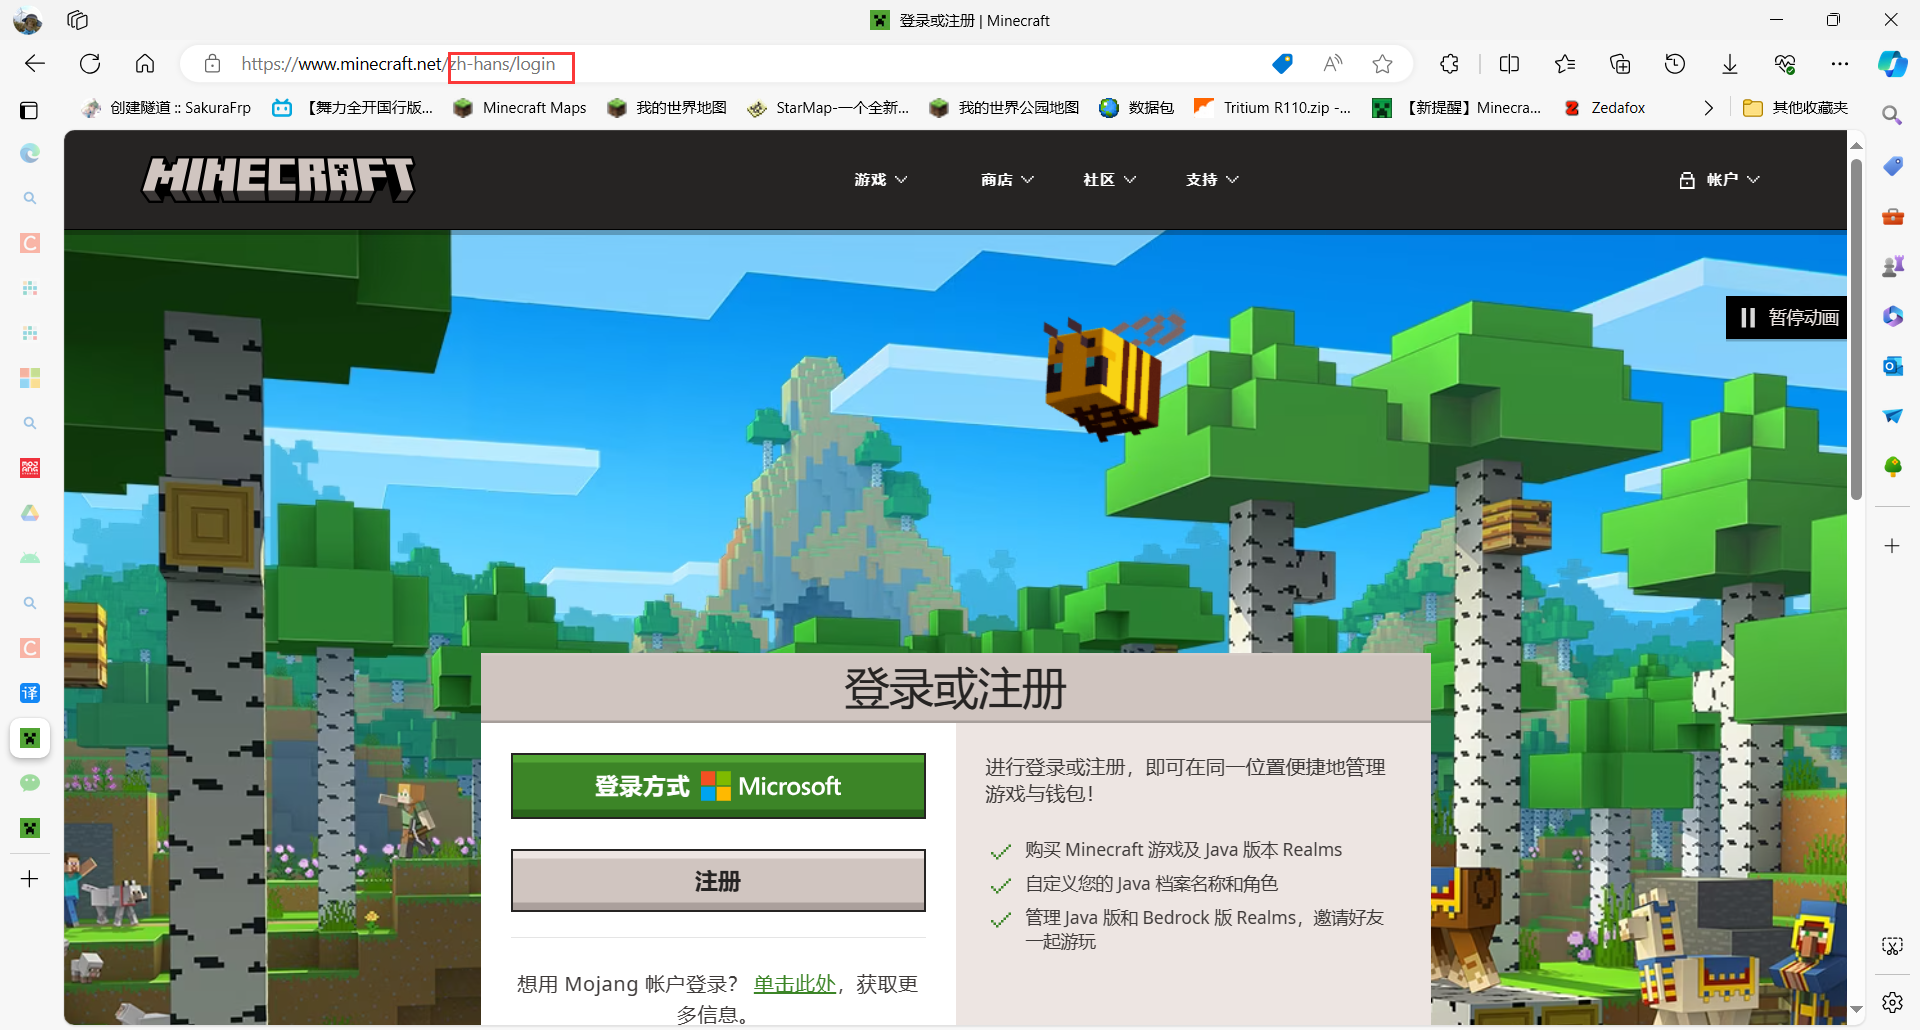Open Settings and more menu
The height and width of the screenshot is (1030, 1920).
(x=1840, y=64)
